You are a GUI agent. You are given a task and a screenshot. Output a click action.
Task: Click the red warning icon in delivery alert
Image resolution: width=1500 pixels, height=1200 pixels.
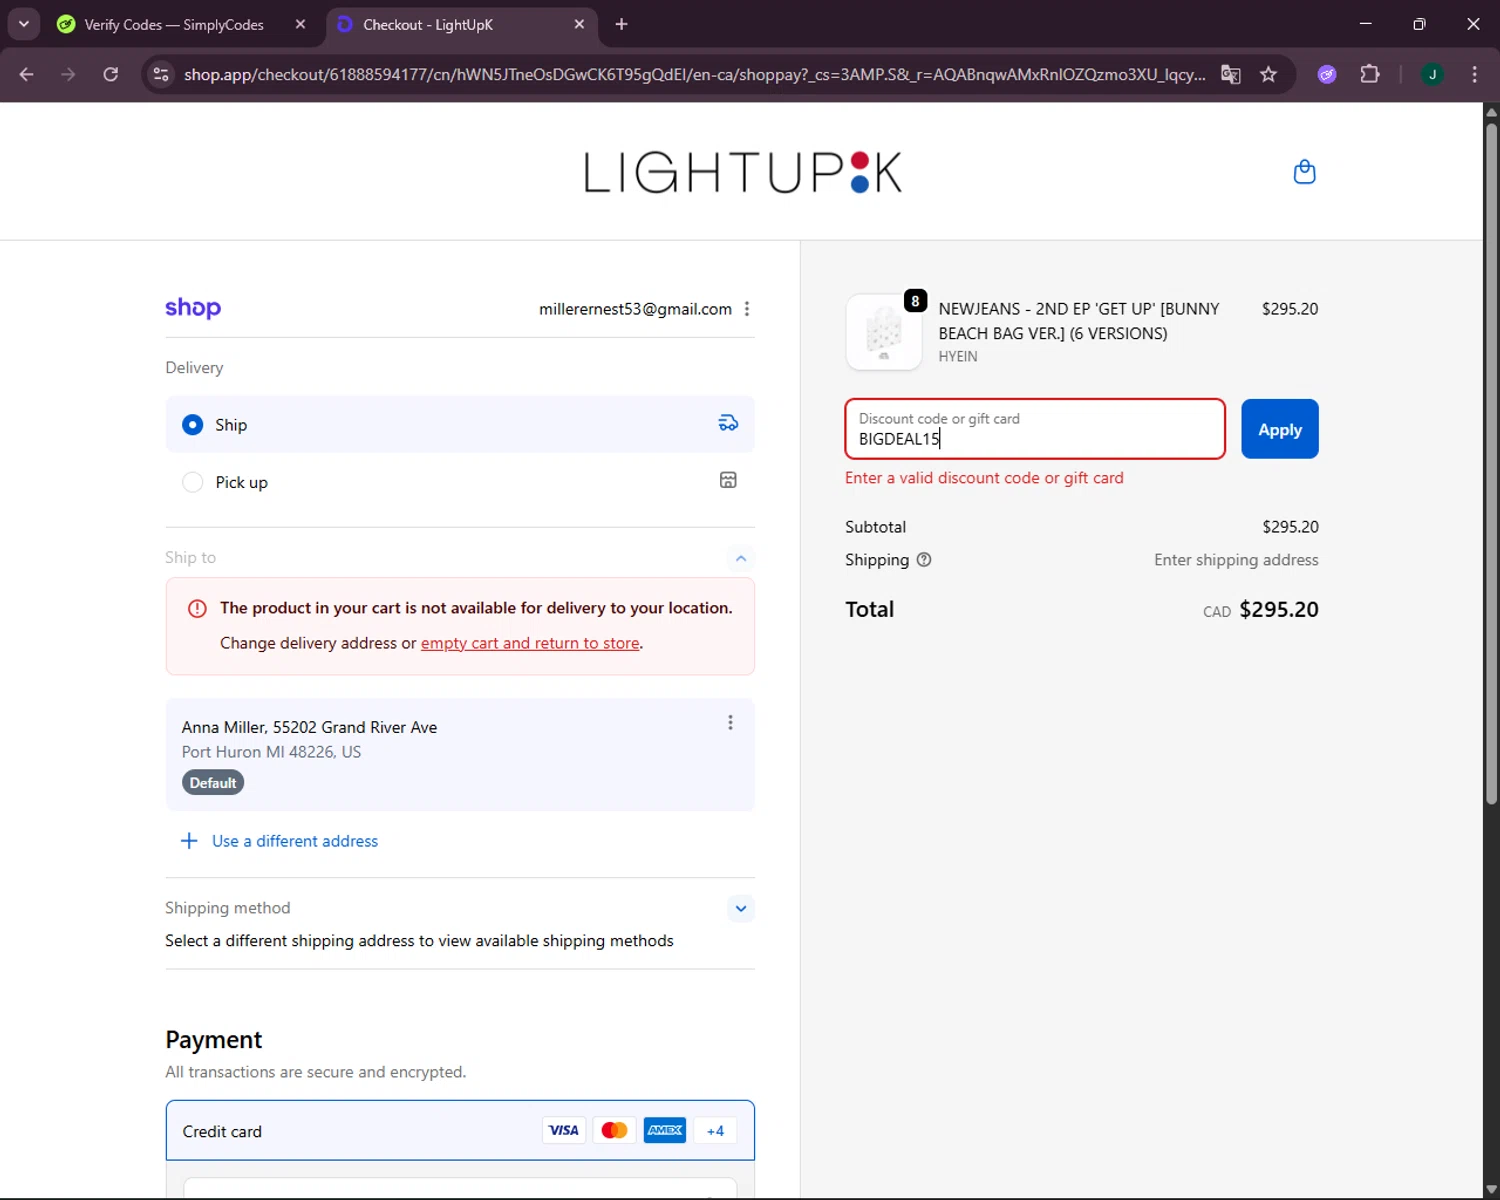(x=197, y=608)
